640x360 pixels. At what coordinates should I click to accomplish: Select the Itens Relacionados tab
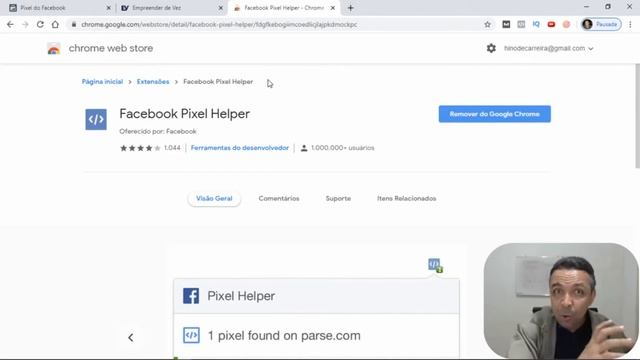(407, 198)
